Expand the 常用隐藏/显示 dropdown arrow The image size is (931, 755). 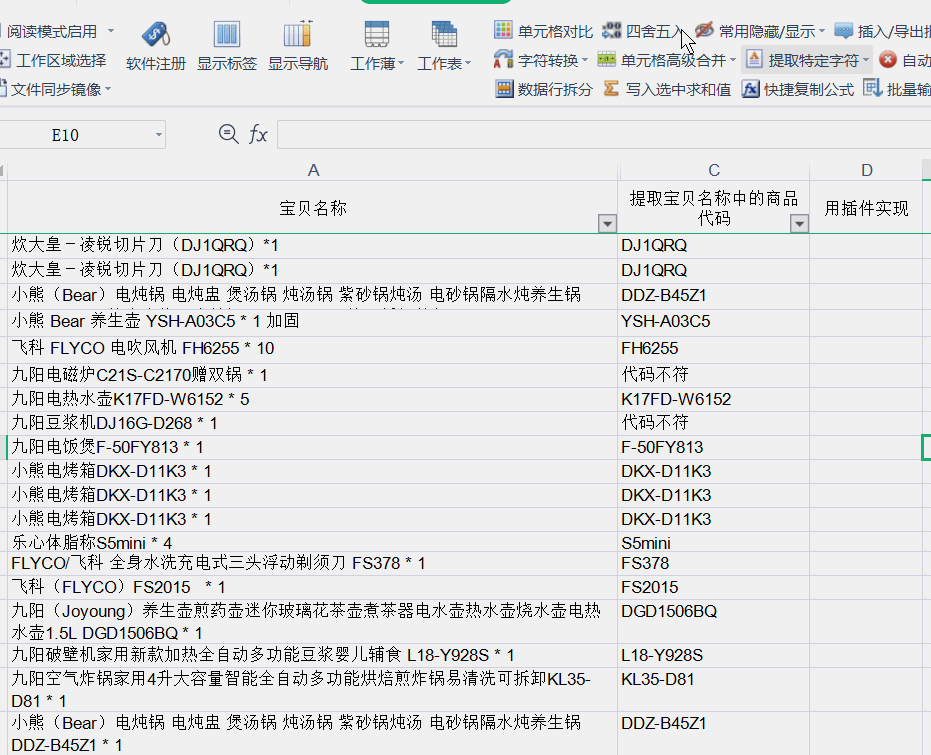click(822, 30)
